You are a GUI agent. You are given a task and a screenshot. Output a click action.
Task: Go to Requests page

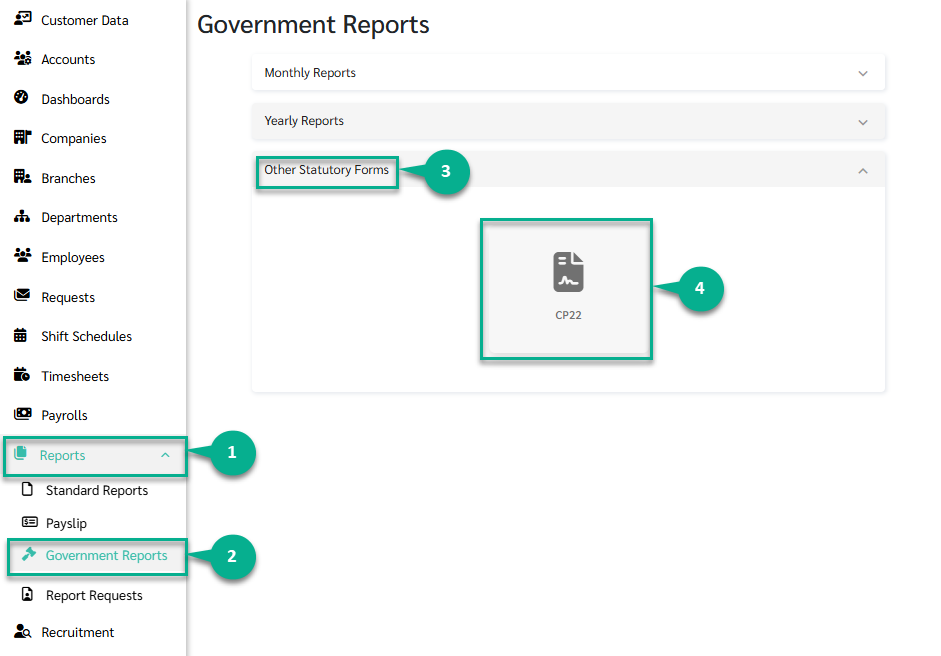(x=68, y=297)
